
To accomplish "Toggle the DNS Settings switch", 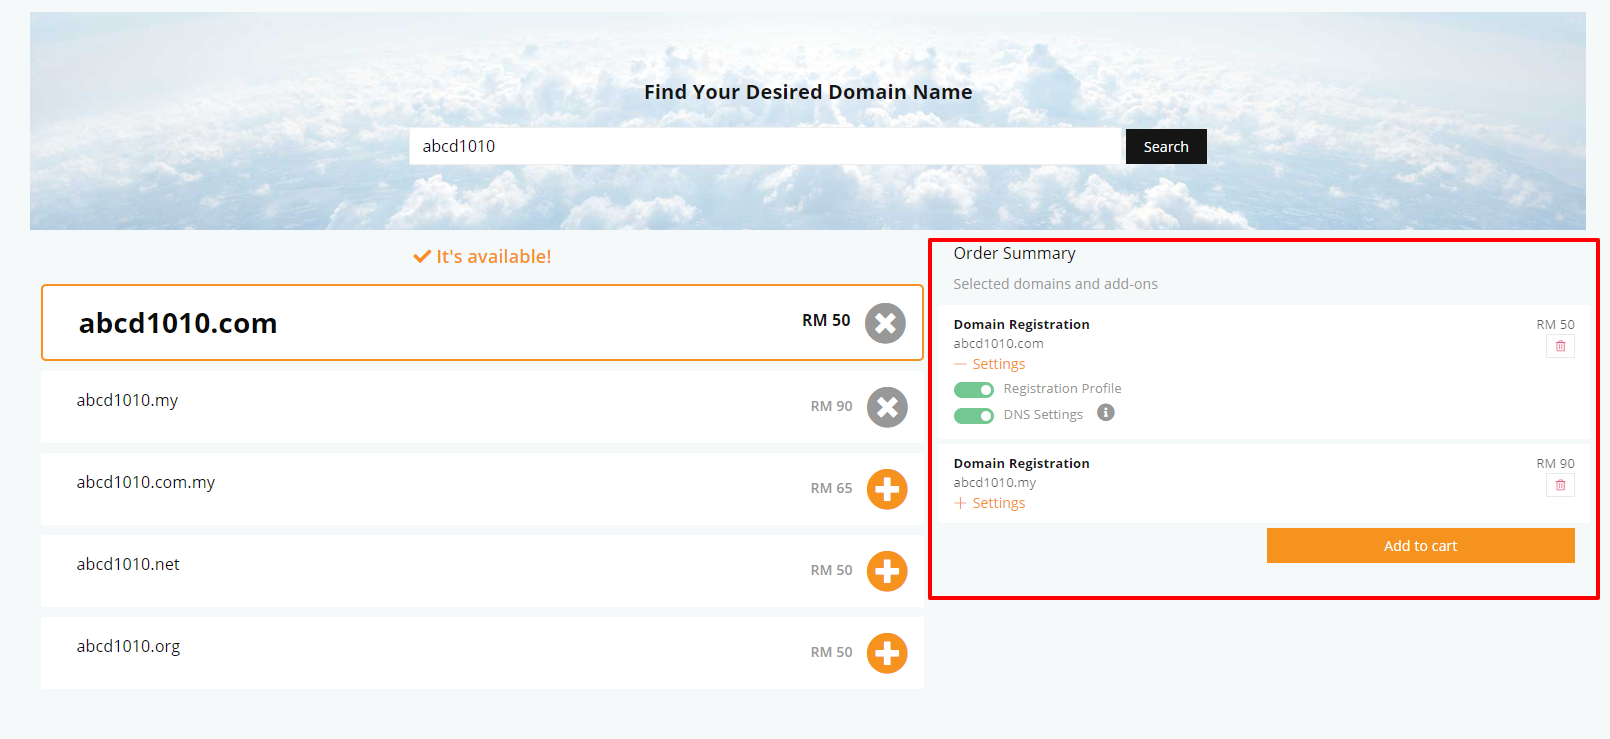I will (x=973, y=416).
